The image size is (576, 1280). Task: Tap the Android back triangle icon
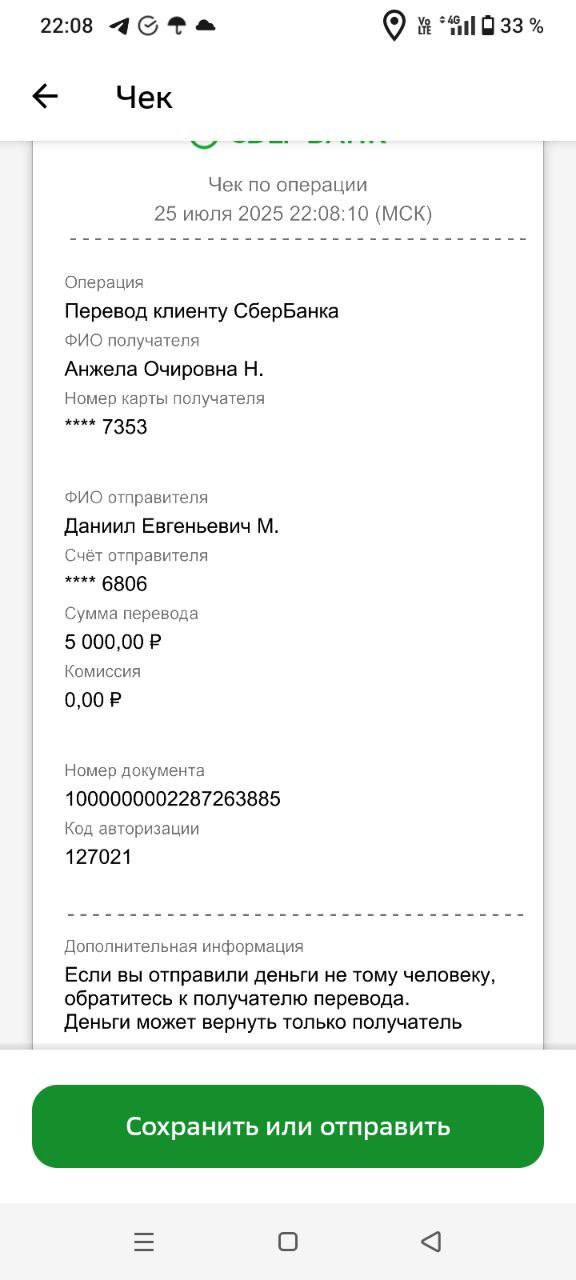point(431,1242)
